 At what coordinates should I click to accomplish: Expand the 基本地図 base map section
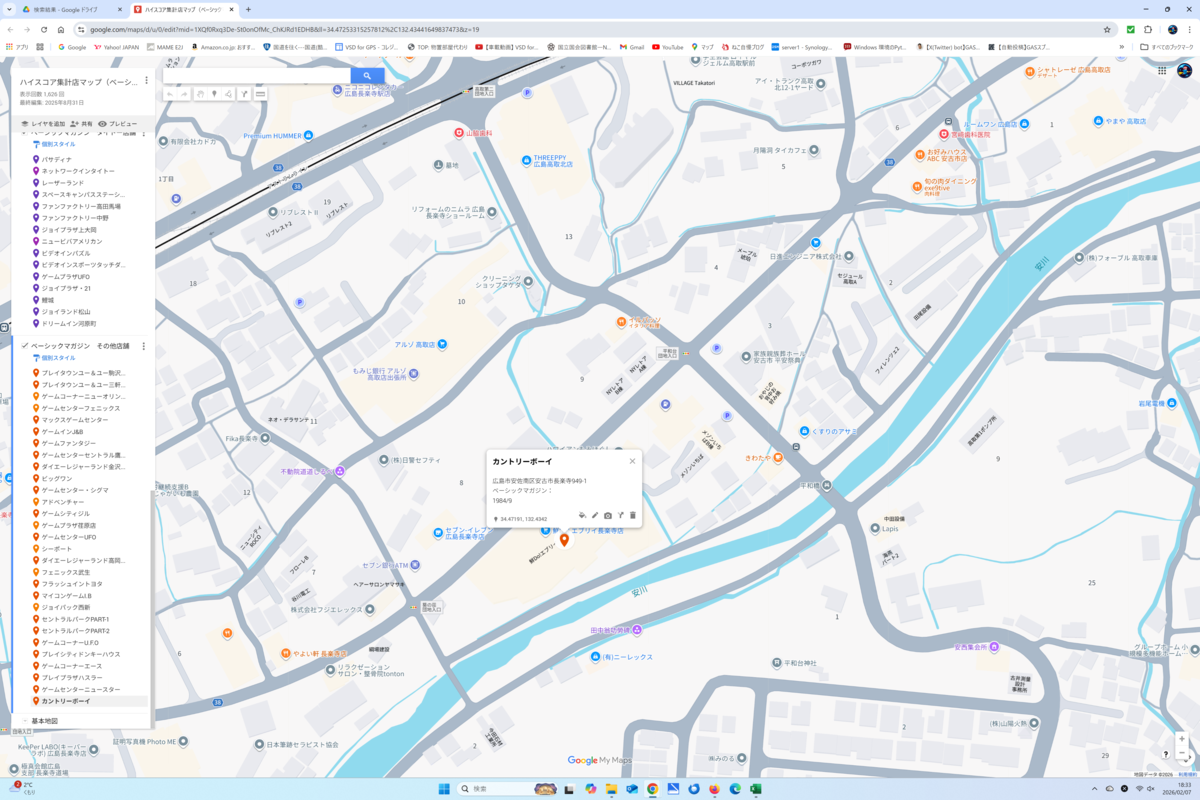25,721
